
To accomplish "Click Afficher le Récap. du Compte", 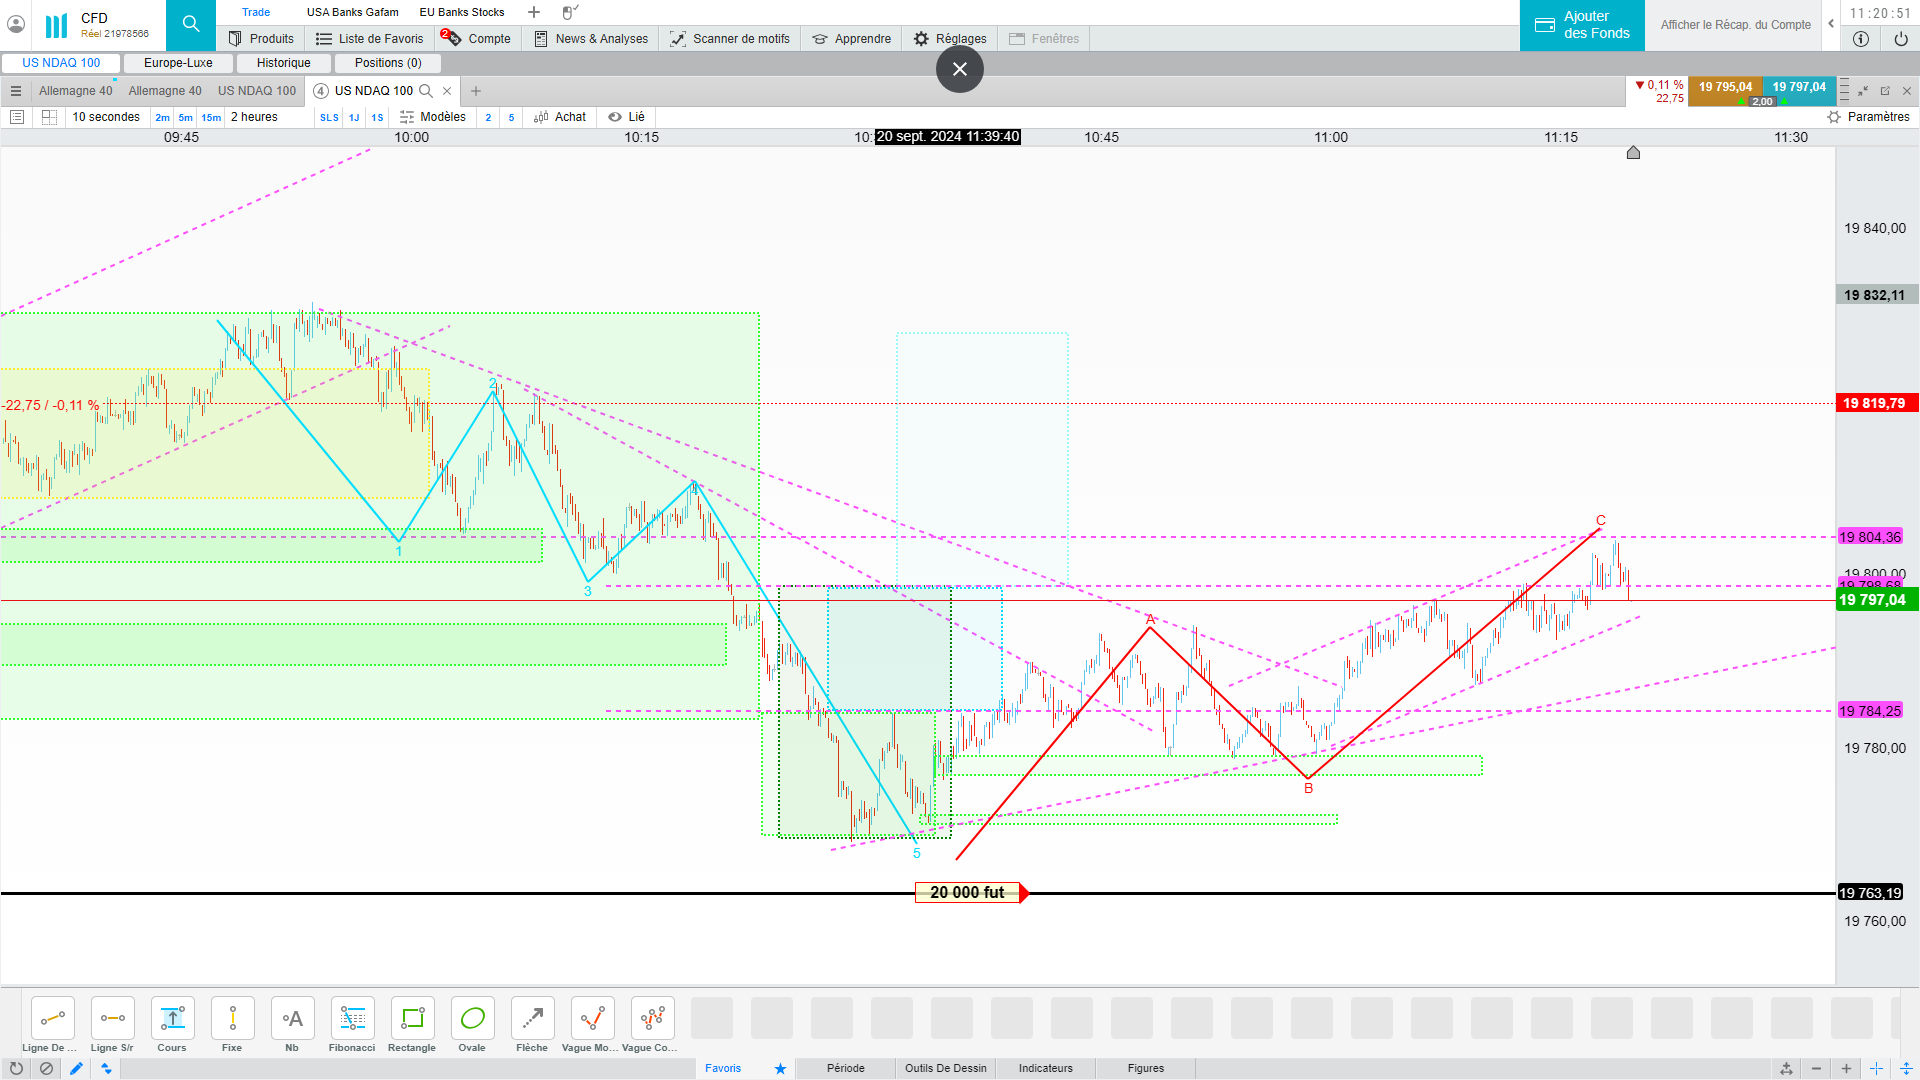I will tap(1735, 25).
